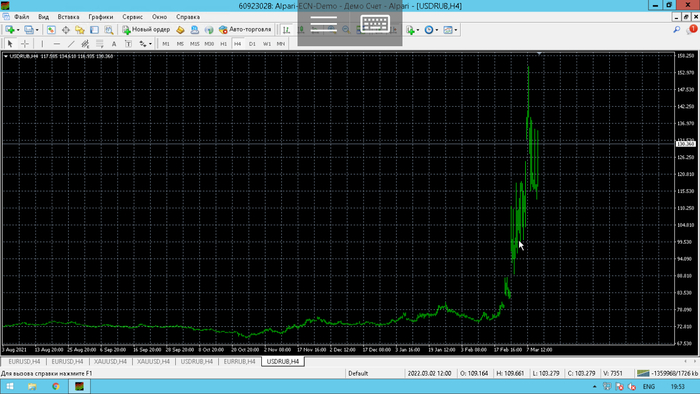The image size is (700, 394).
Task: Switch to the EURRUB,H4 chart tab
Action: [239, 361]
